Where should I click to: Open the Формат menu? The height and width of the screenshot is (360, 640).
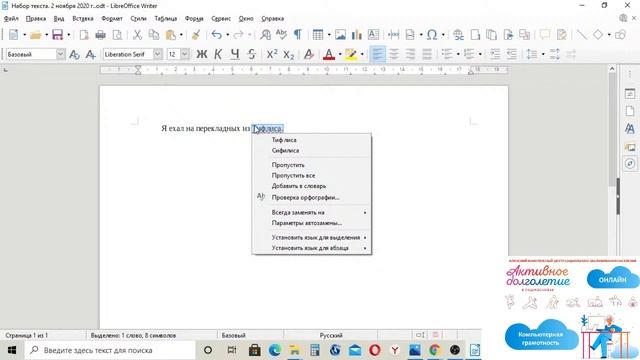tap(112, 18)
